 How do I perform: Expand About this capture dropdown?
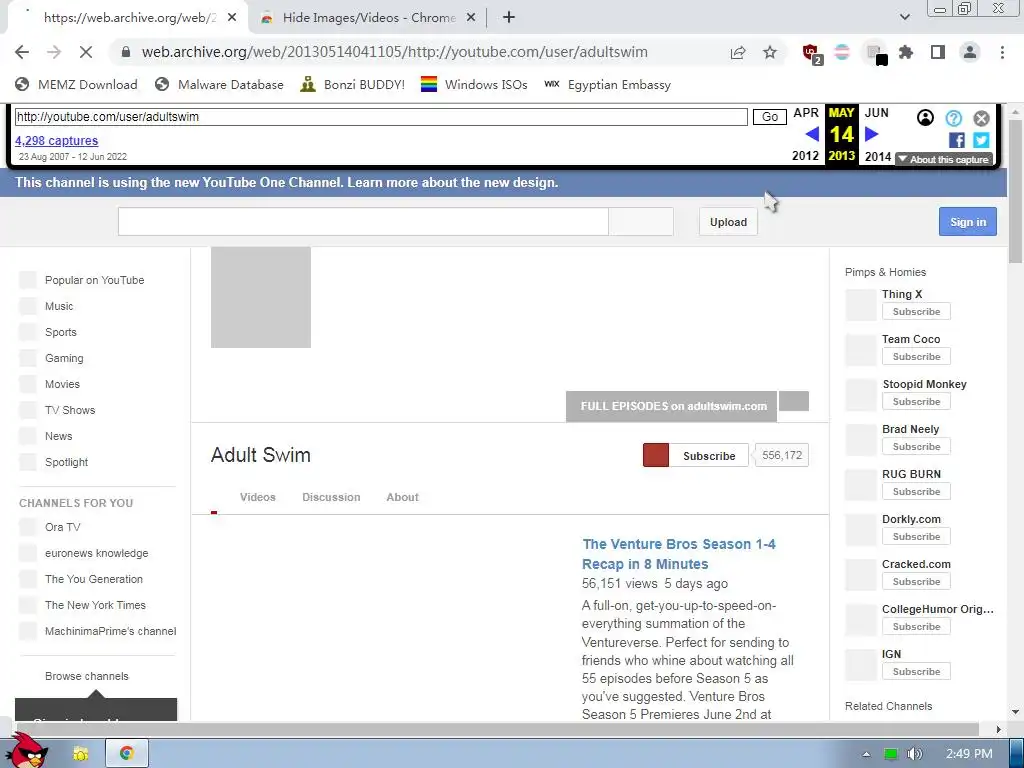click(944, 159)
